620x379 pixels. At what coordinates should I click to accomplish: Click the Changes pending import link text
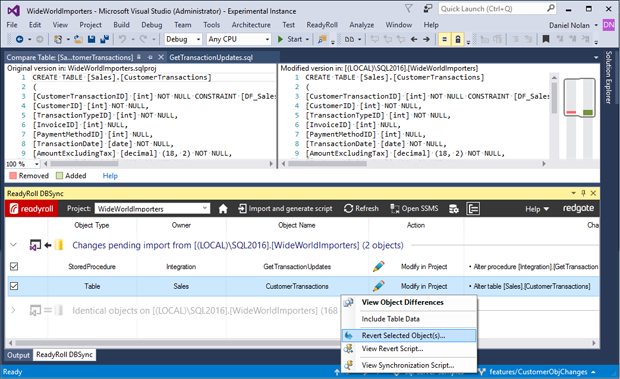238,245
